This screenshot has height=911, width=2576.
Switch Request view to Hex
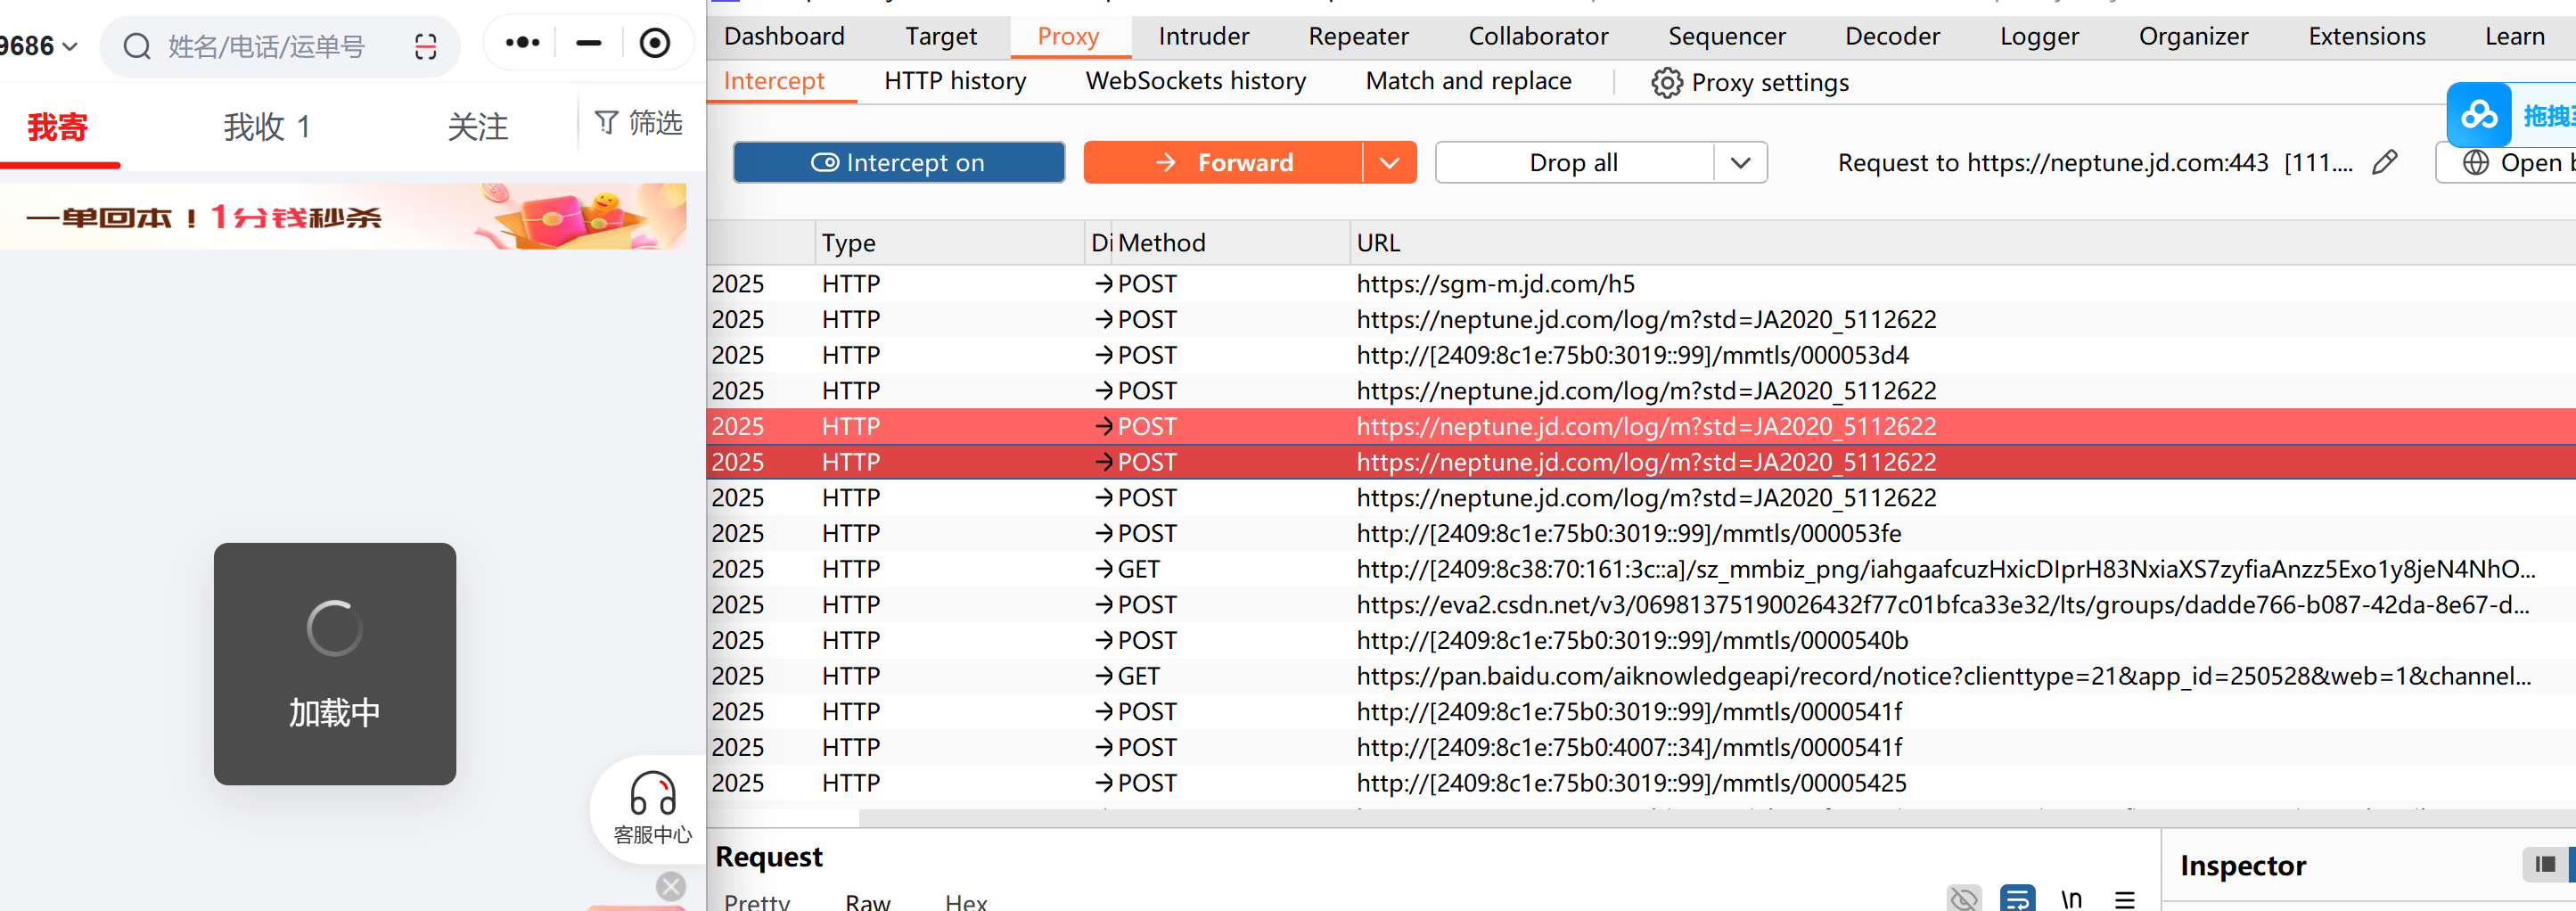coord(966,900)
